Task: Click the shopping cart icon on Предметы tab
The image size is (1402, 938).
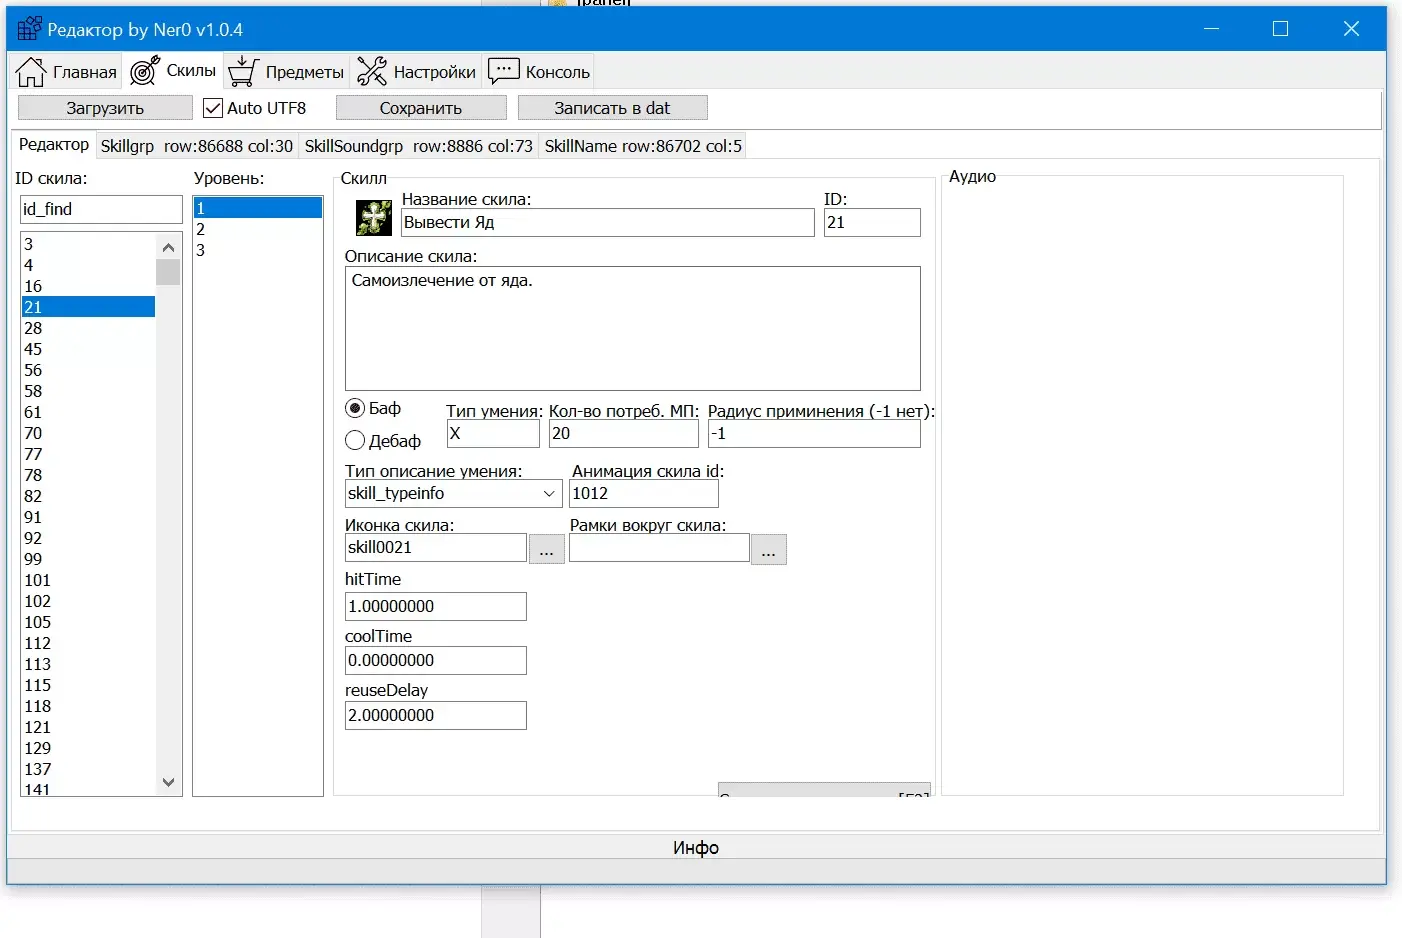Action: [243, 71]
